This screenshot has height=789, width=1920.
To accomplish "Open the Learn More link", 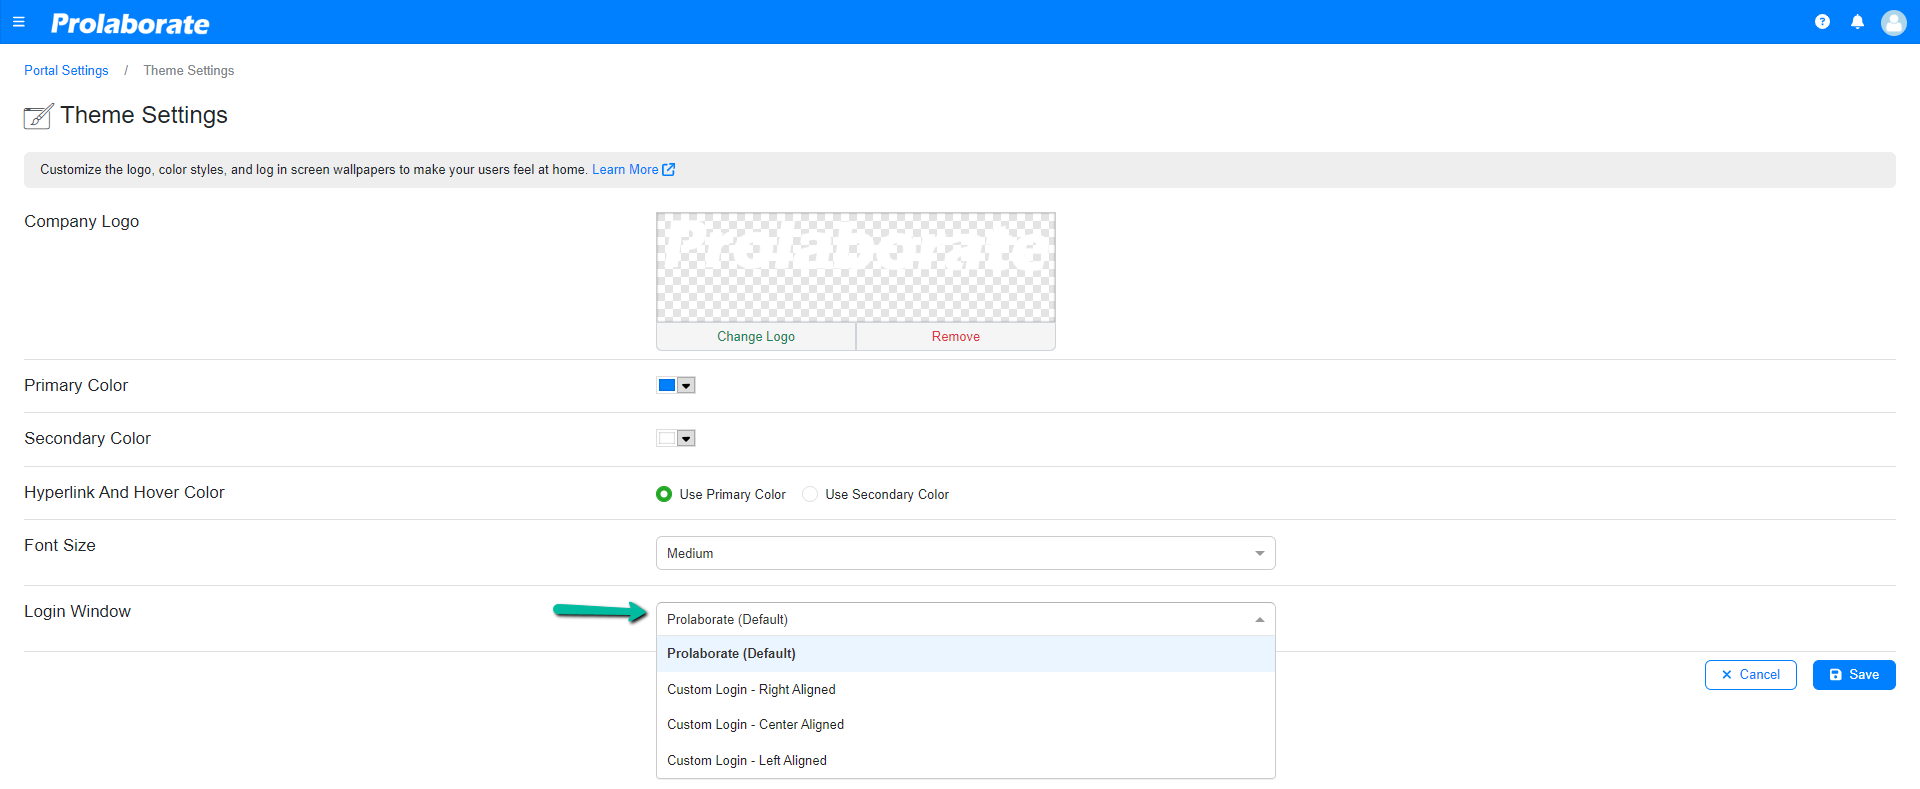I will pyautogui.click(x=625, y=170).
